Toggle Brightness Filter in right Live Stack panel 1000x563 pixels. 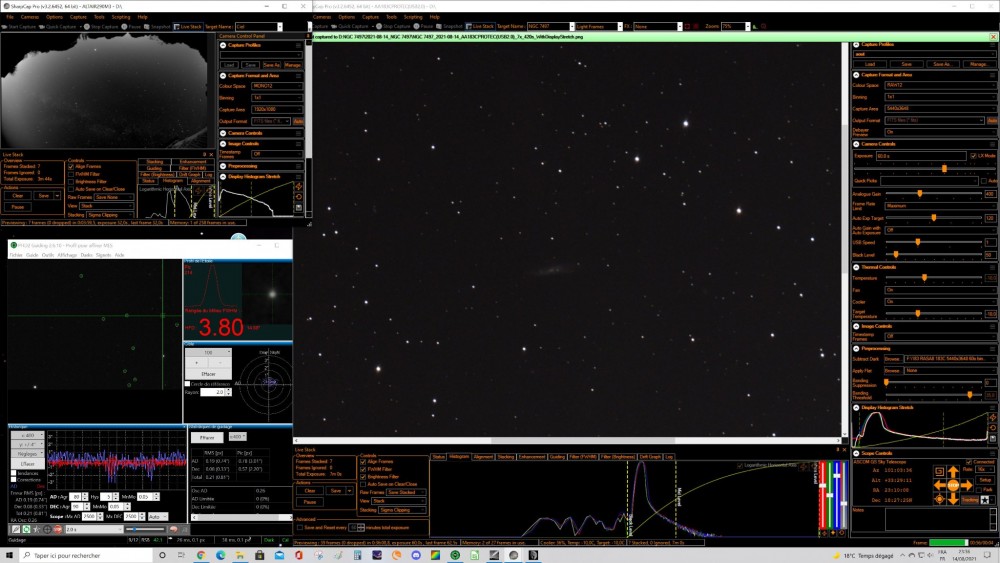pos(363,476)
